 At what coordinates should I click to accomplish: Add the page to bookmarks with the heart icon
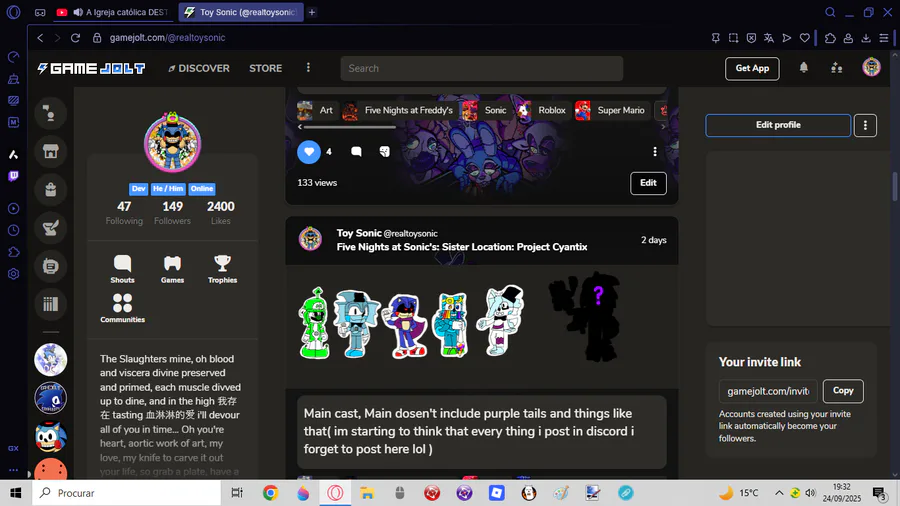(x=805, y=38)
